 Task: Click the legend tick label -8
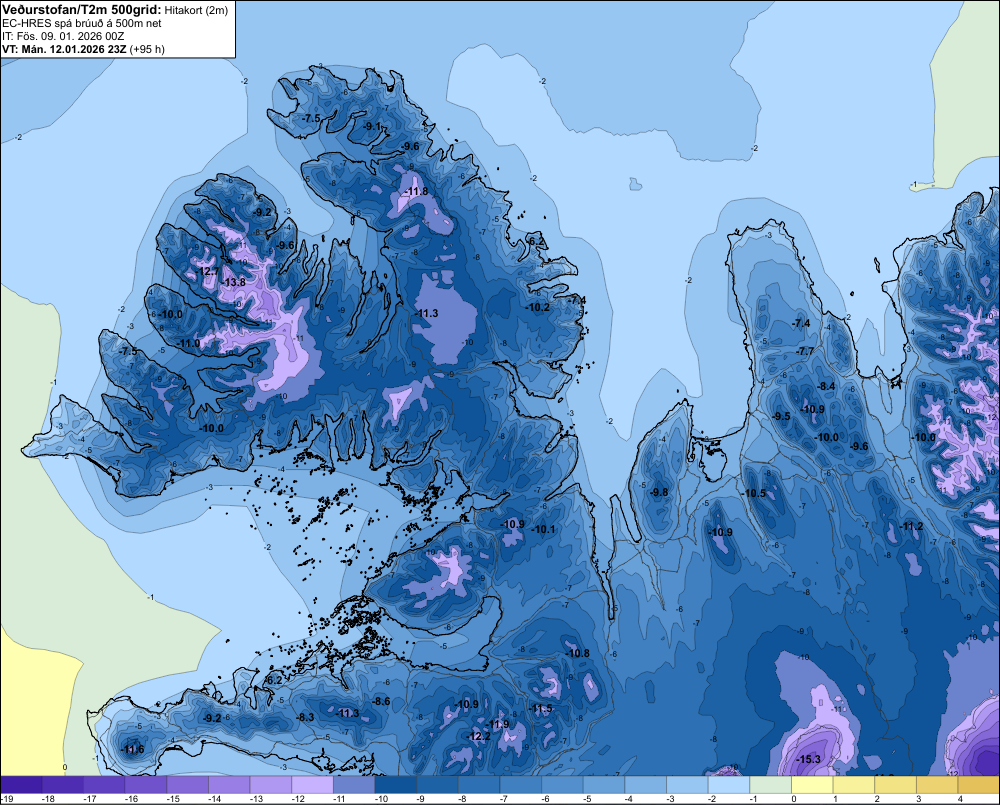tap(462, 799)
